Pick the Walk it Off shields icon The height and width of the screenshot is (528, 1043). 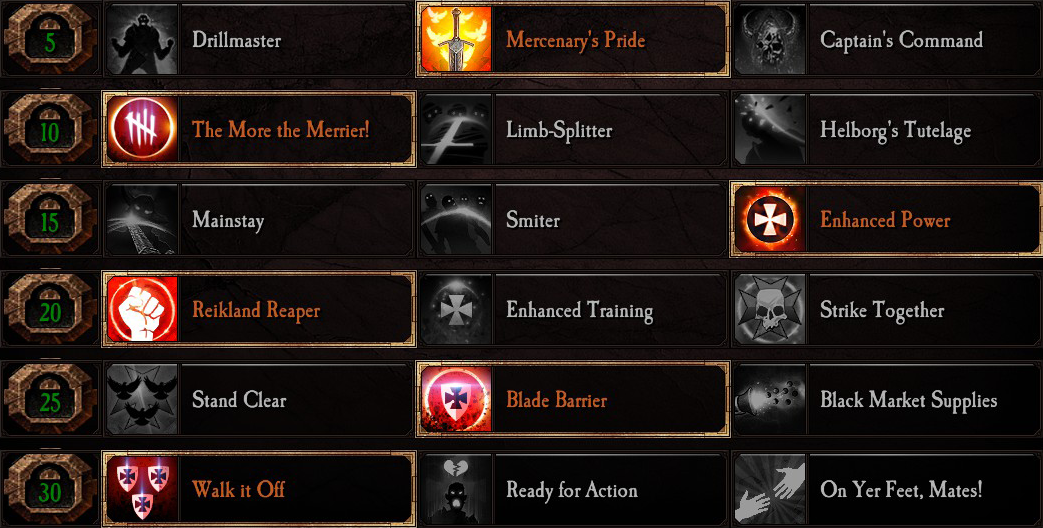coord(142,489)
